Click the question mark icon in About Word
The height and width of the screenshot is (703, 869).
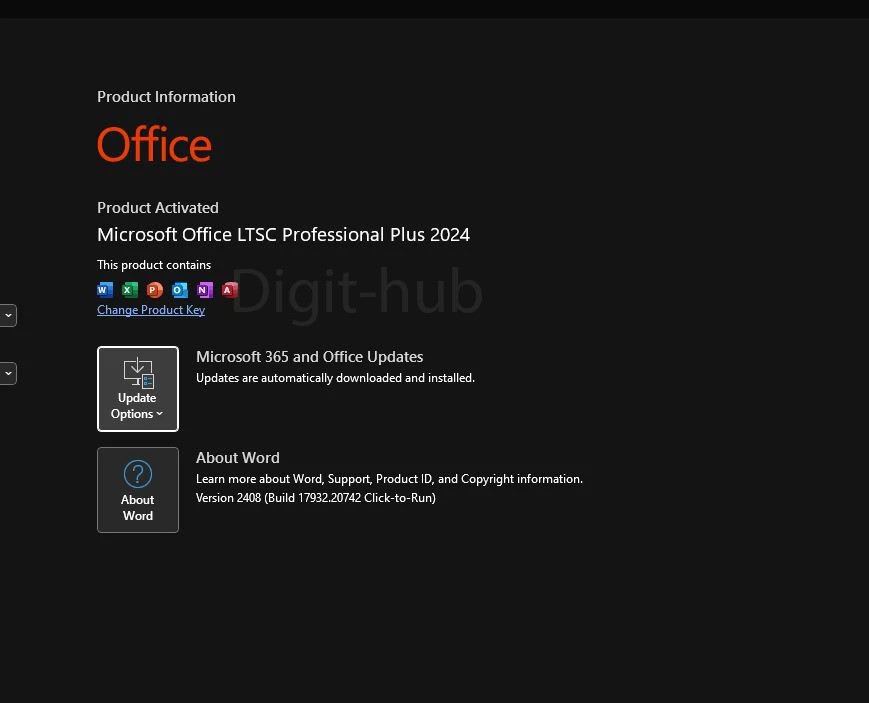click(x=138, y=474)
